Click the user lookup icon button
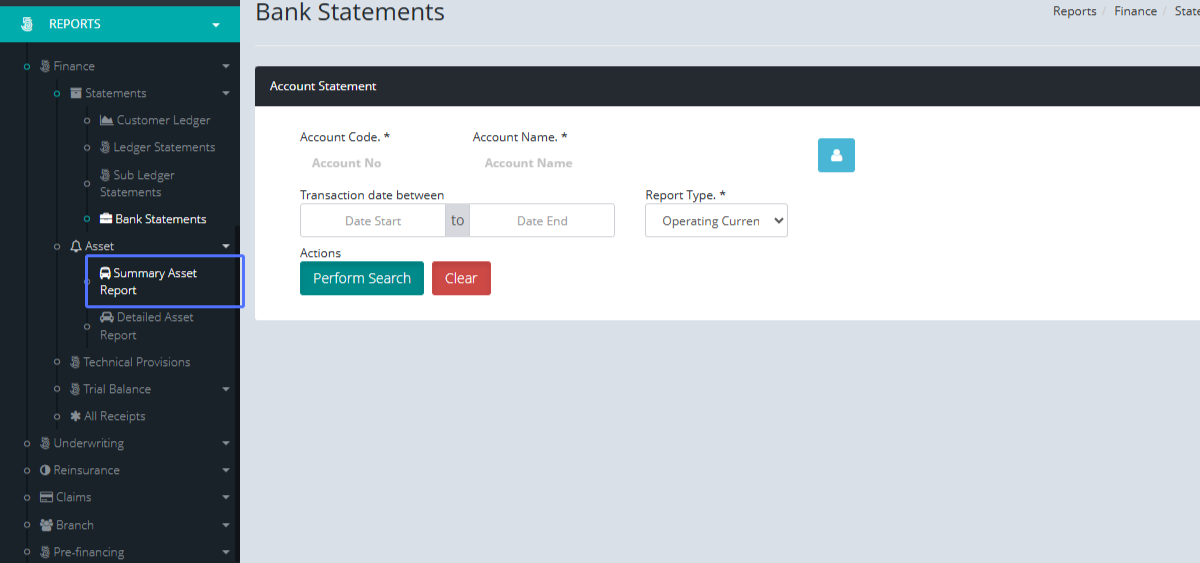 click(836, 155)
